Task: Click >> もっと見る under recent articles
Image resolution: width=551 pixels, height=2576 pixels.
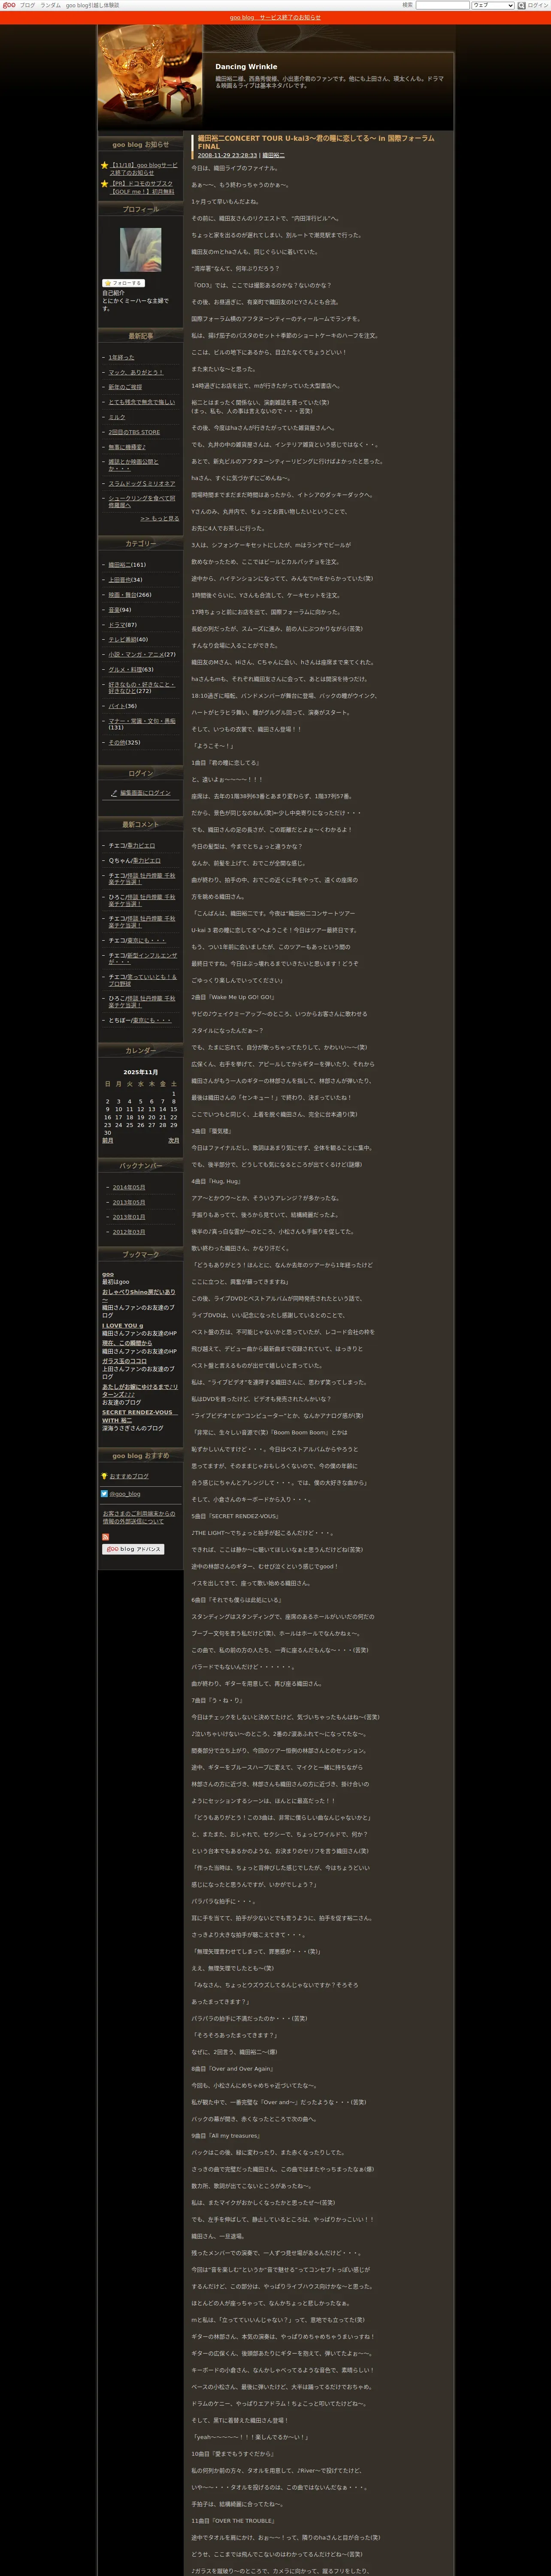Action: click(x=159, y=519)
